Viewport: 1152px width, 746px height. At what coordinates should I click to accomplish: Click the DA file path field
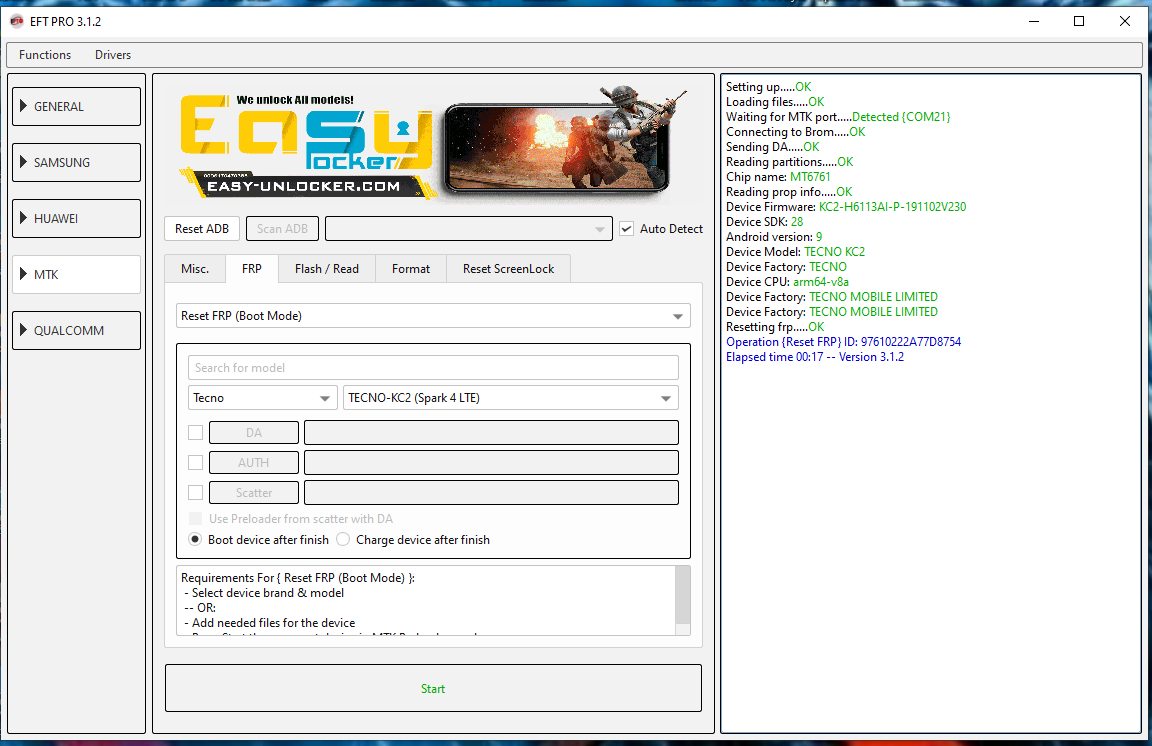492,432
